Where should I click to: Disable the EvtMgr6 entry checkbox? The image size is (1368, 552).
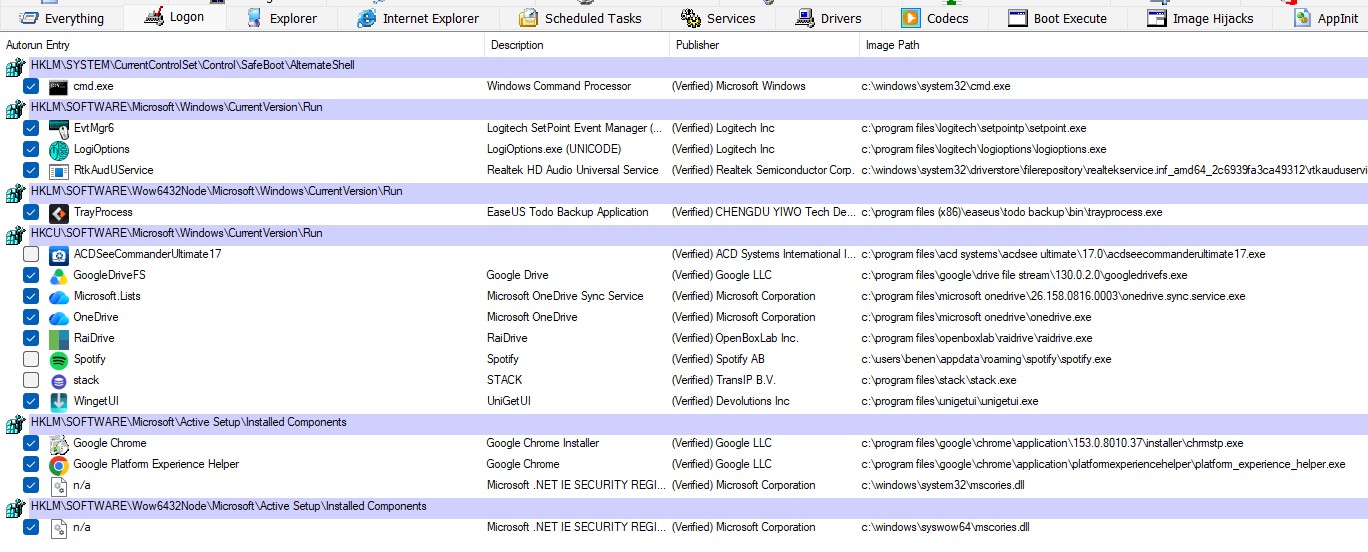pos(31,128)
